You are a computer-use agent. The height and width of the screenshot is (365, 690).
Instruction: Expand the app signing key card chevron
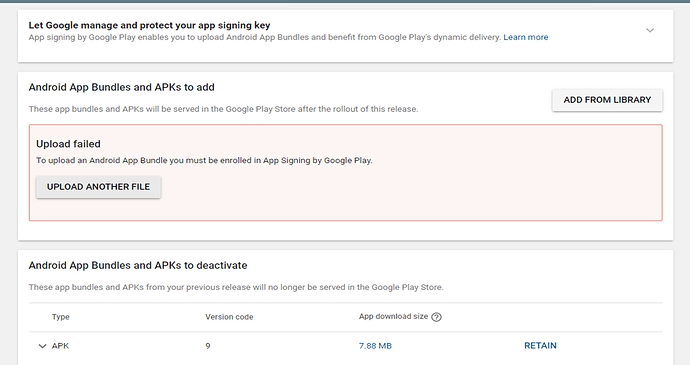point(650,30)
